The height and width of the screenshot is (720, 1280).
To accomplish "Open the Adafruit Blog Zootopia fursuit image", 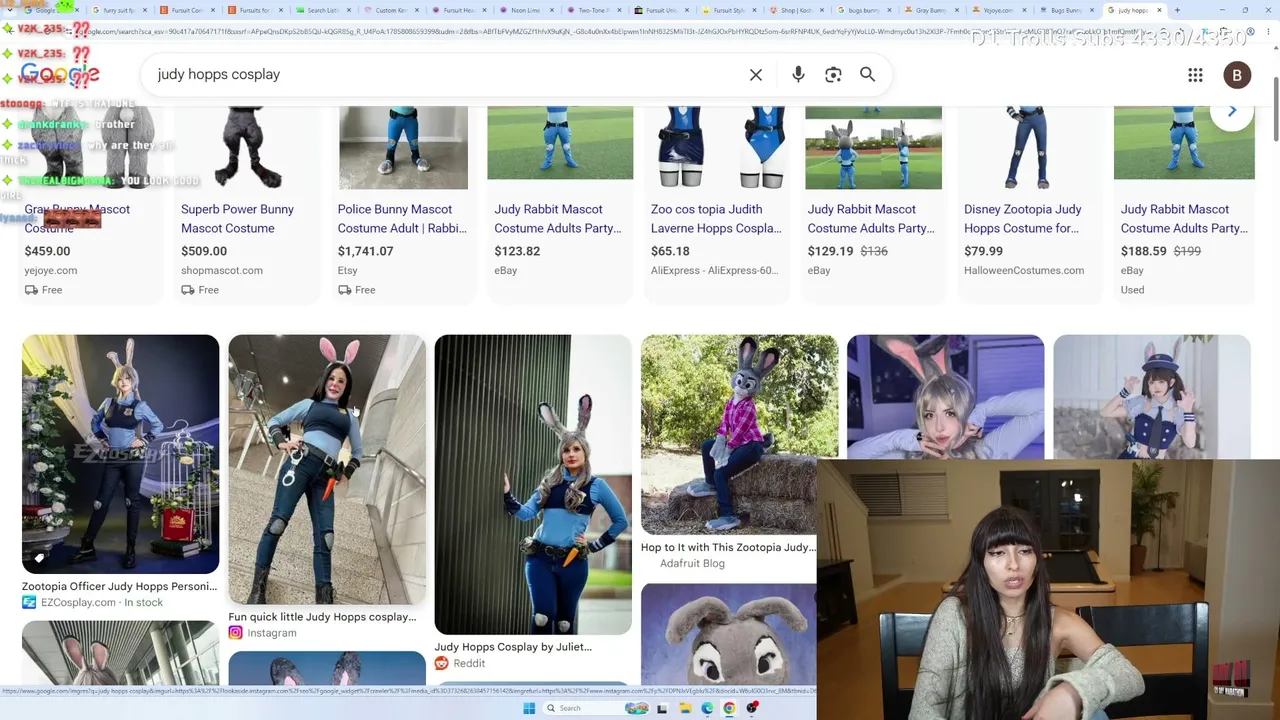I will click(739, 434).
